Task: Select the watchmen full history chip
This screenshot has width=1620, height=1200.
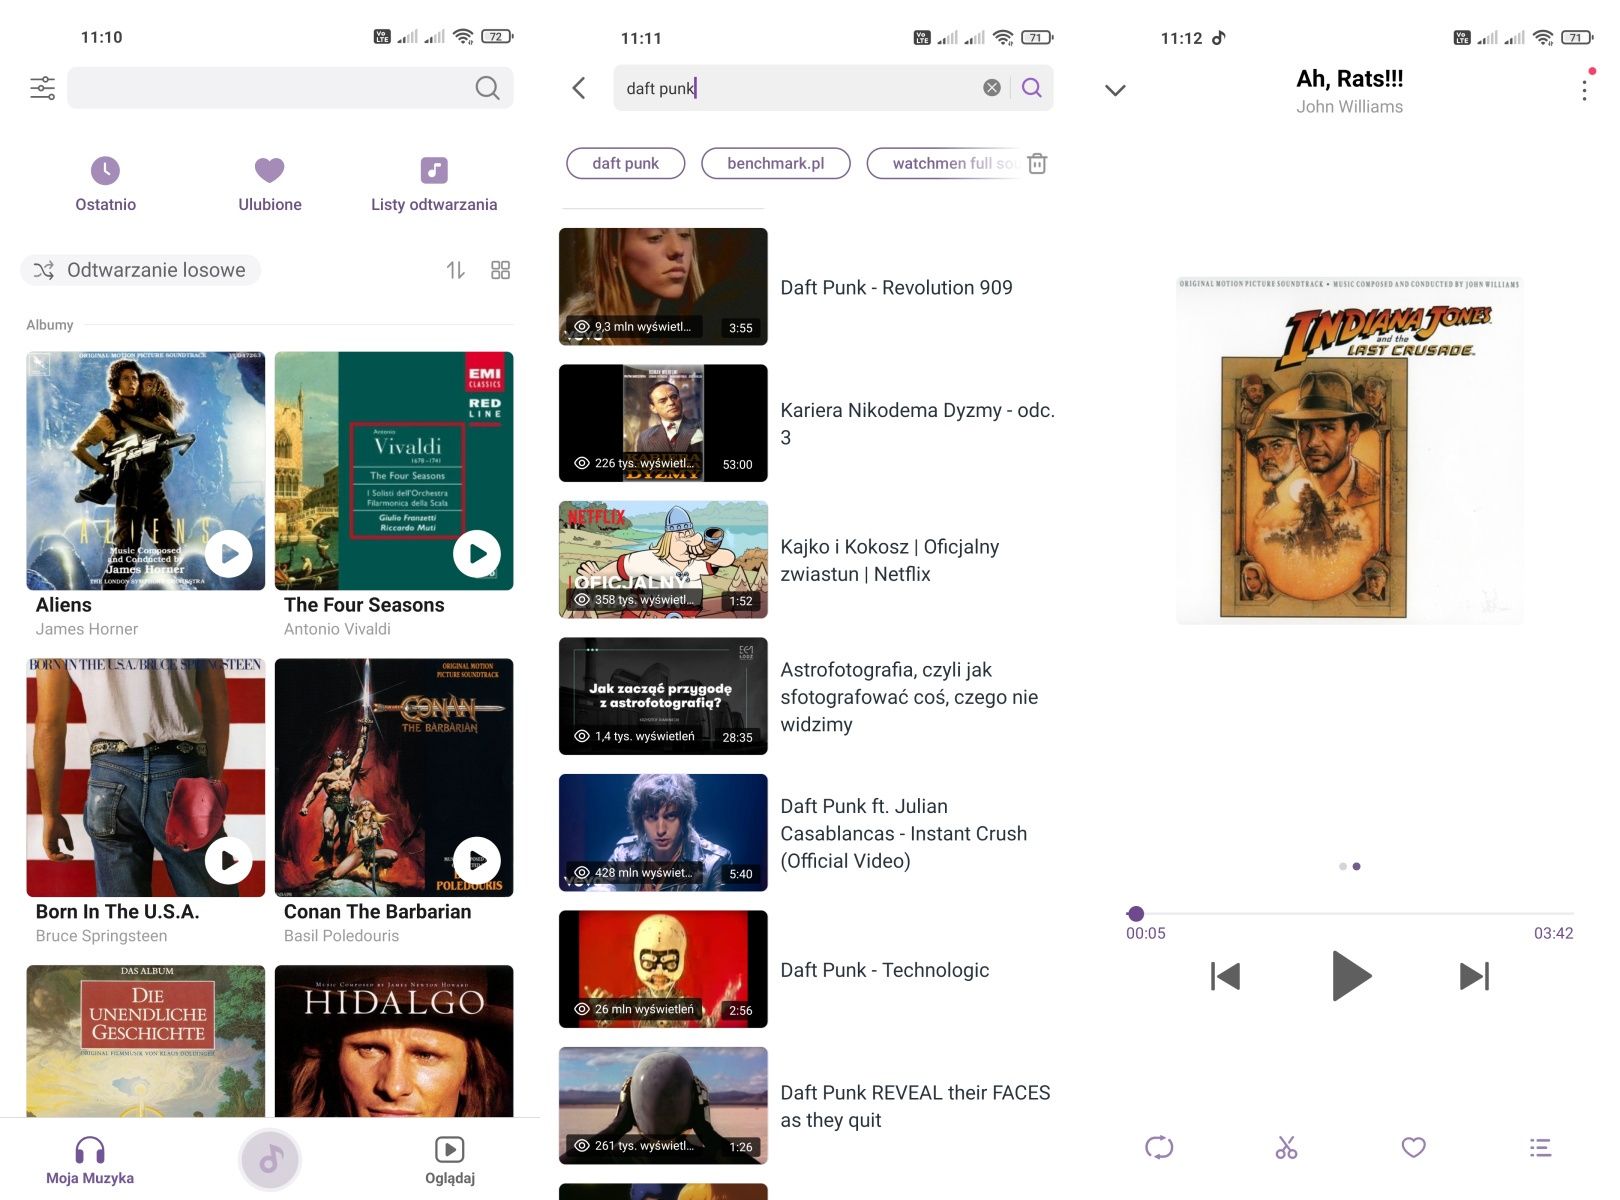Action: click(945, 163)
